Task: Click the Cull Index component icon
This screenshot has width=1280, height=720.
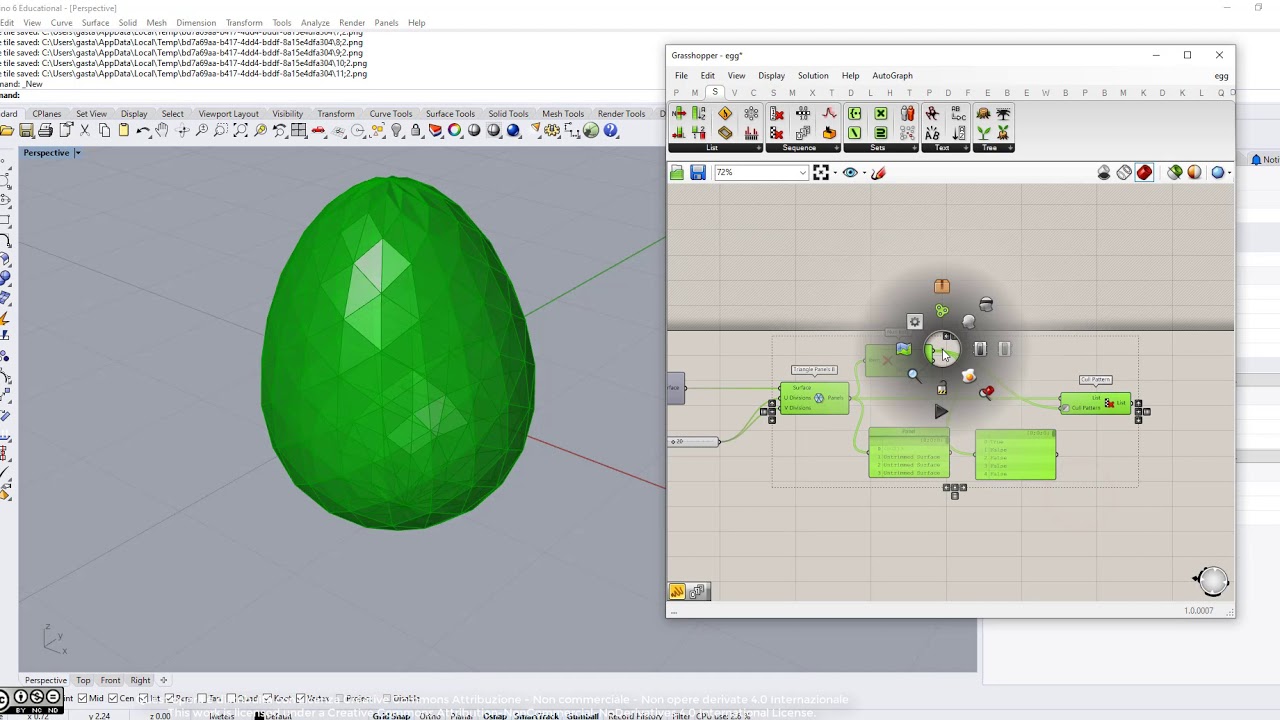Action: (776, 113)
